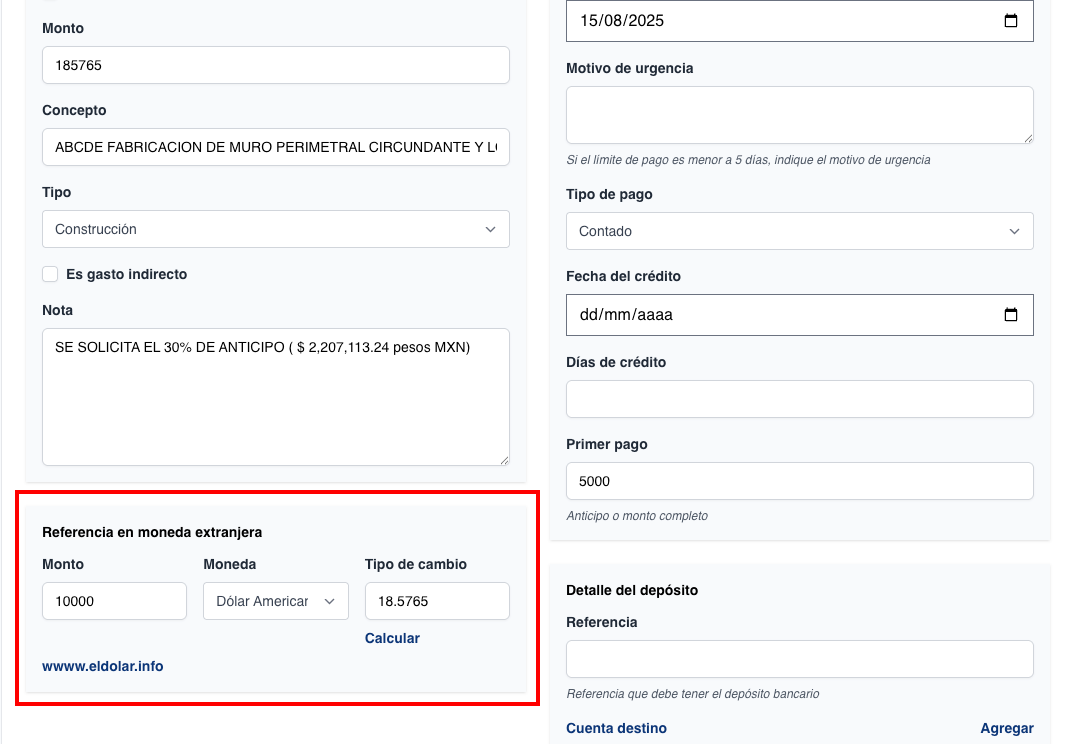Viewport: 1087px width, 744px height.
Task: Enable the Es gasto indirecto checkbox
Action: tap(50, 274)
